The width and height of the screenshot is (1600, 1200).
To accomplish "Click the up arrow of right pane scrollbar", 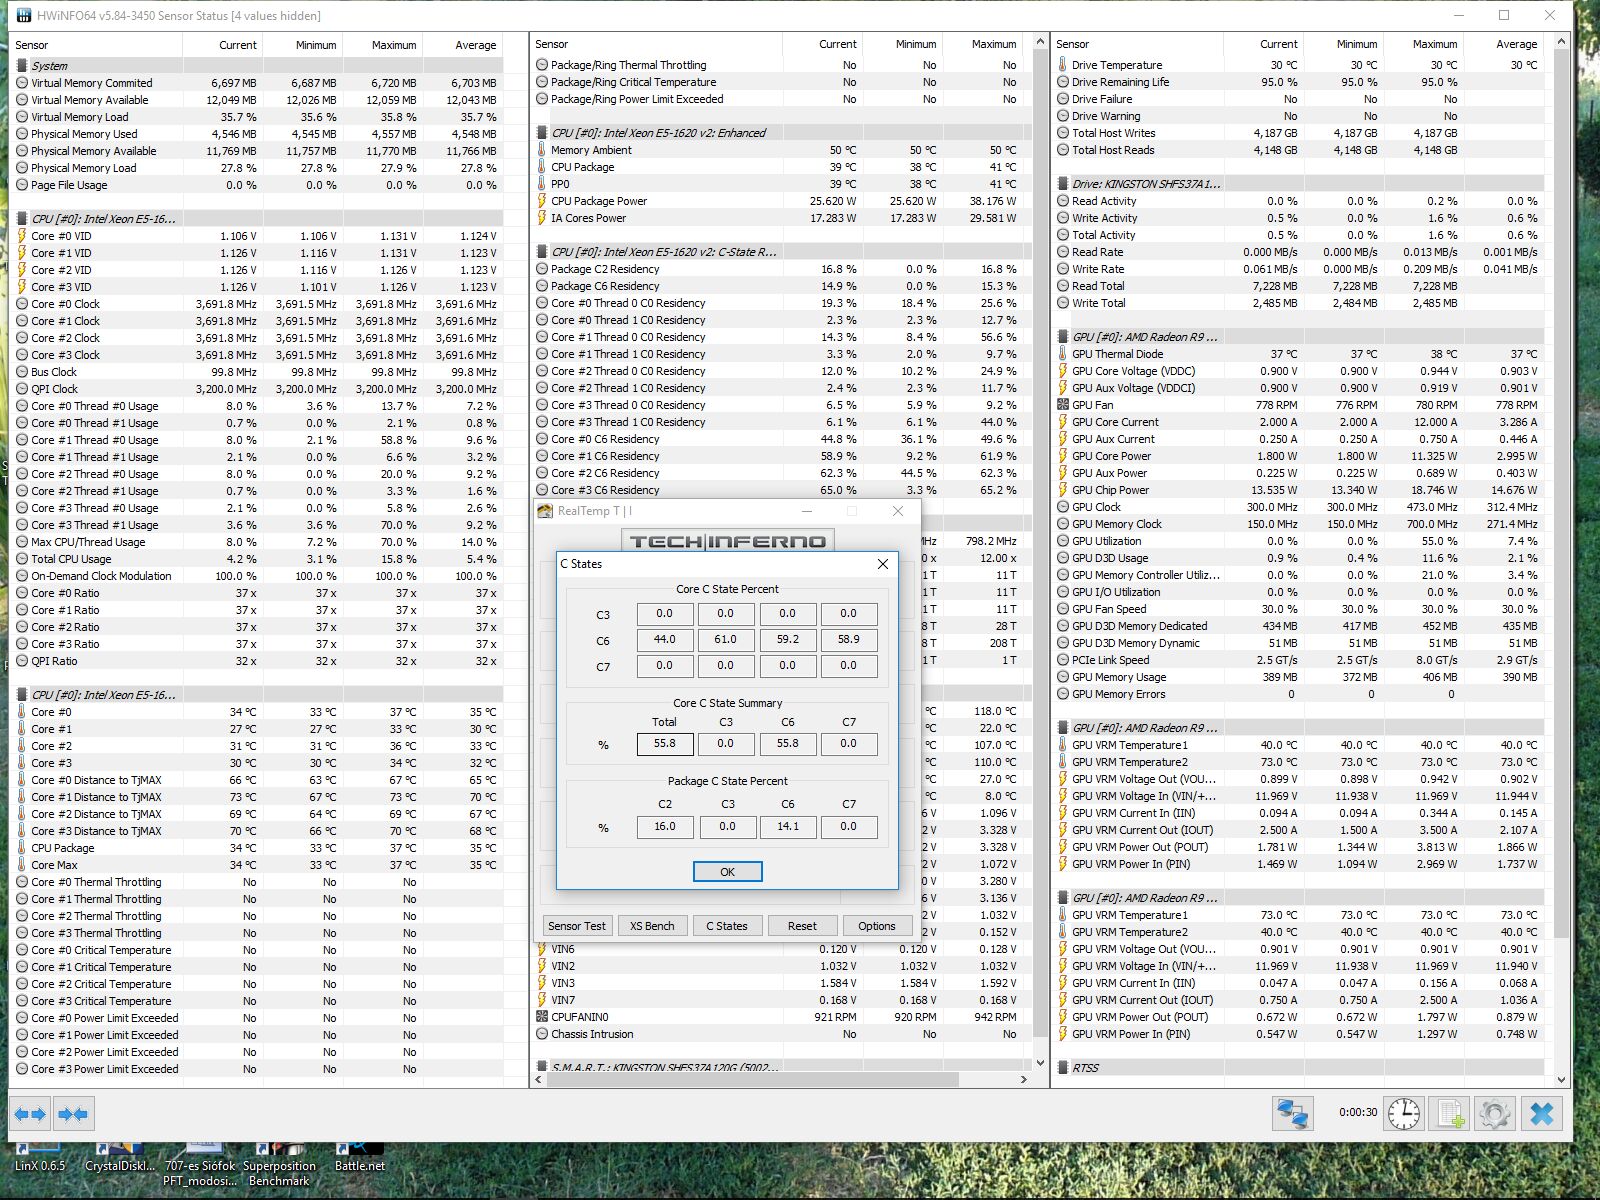I will pyautogui.click(x=1561, y=42).
